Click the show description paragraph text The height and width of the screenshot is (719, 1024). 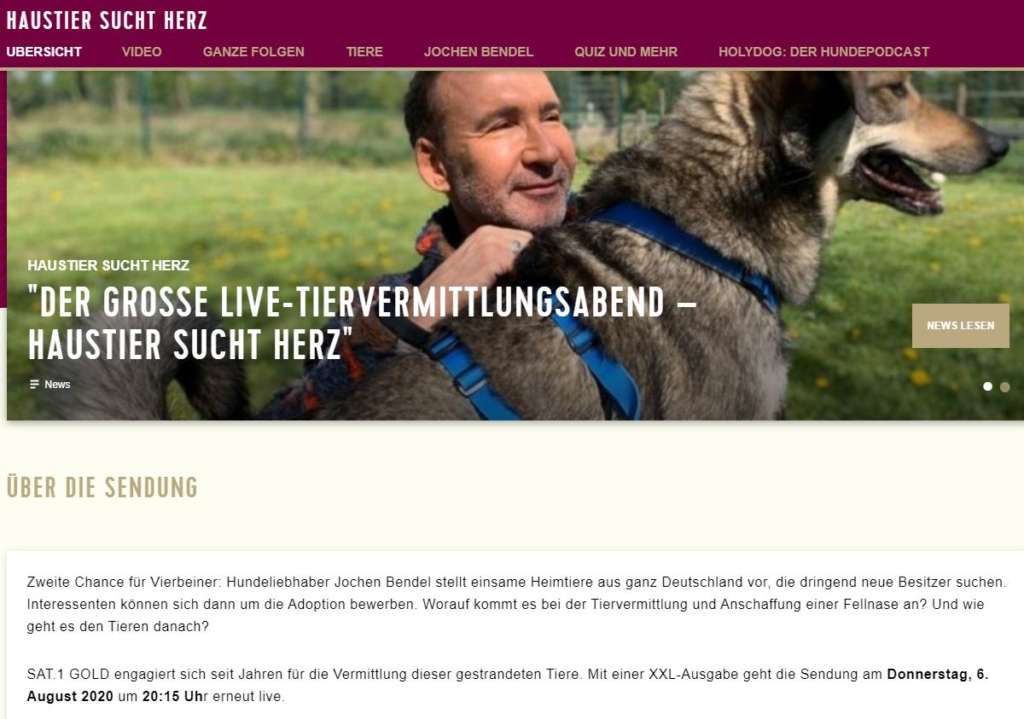click(x=516, y=604)
